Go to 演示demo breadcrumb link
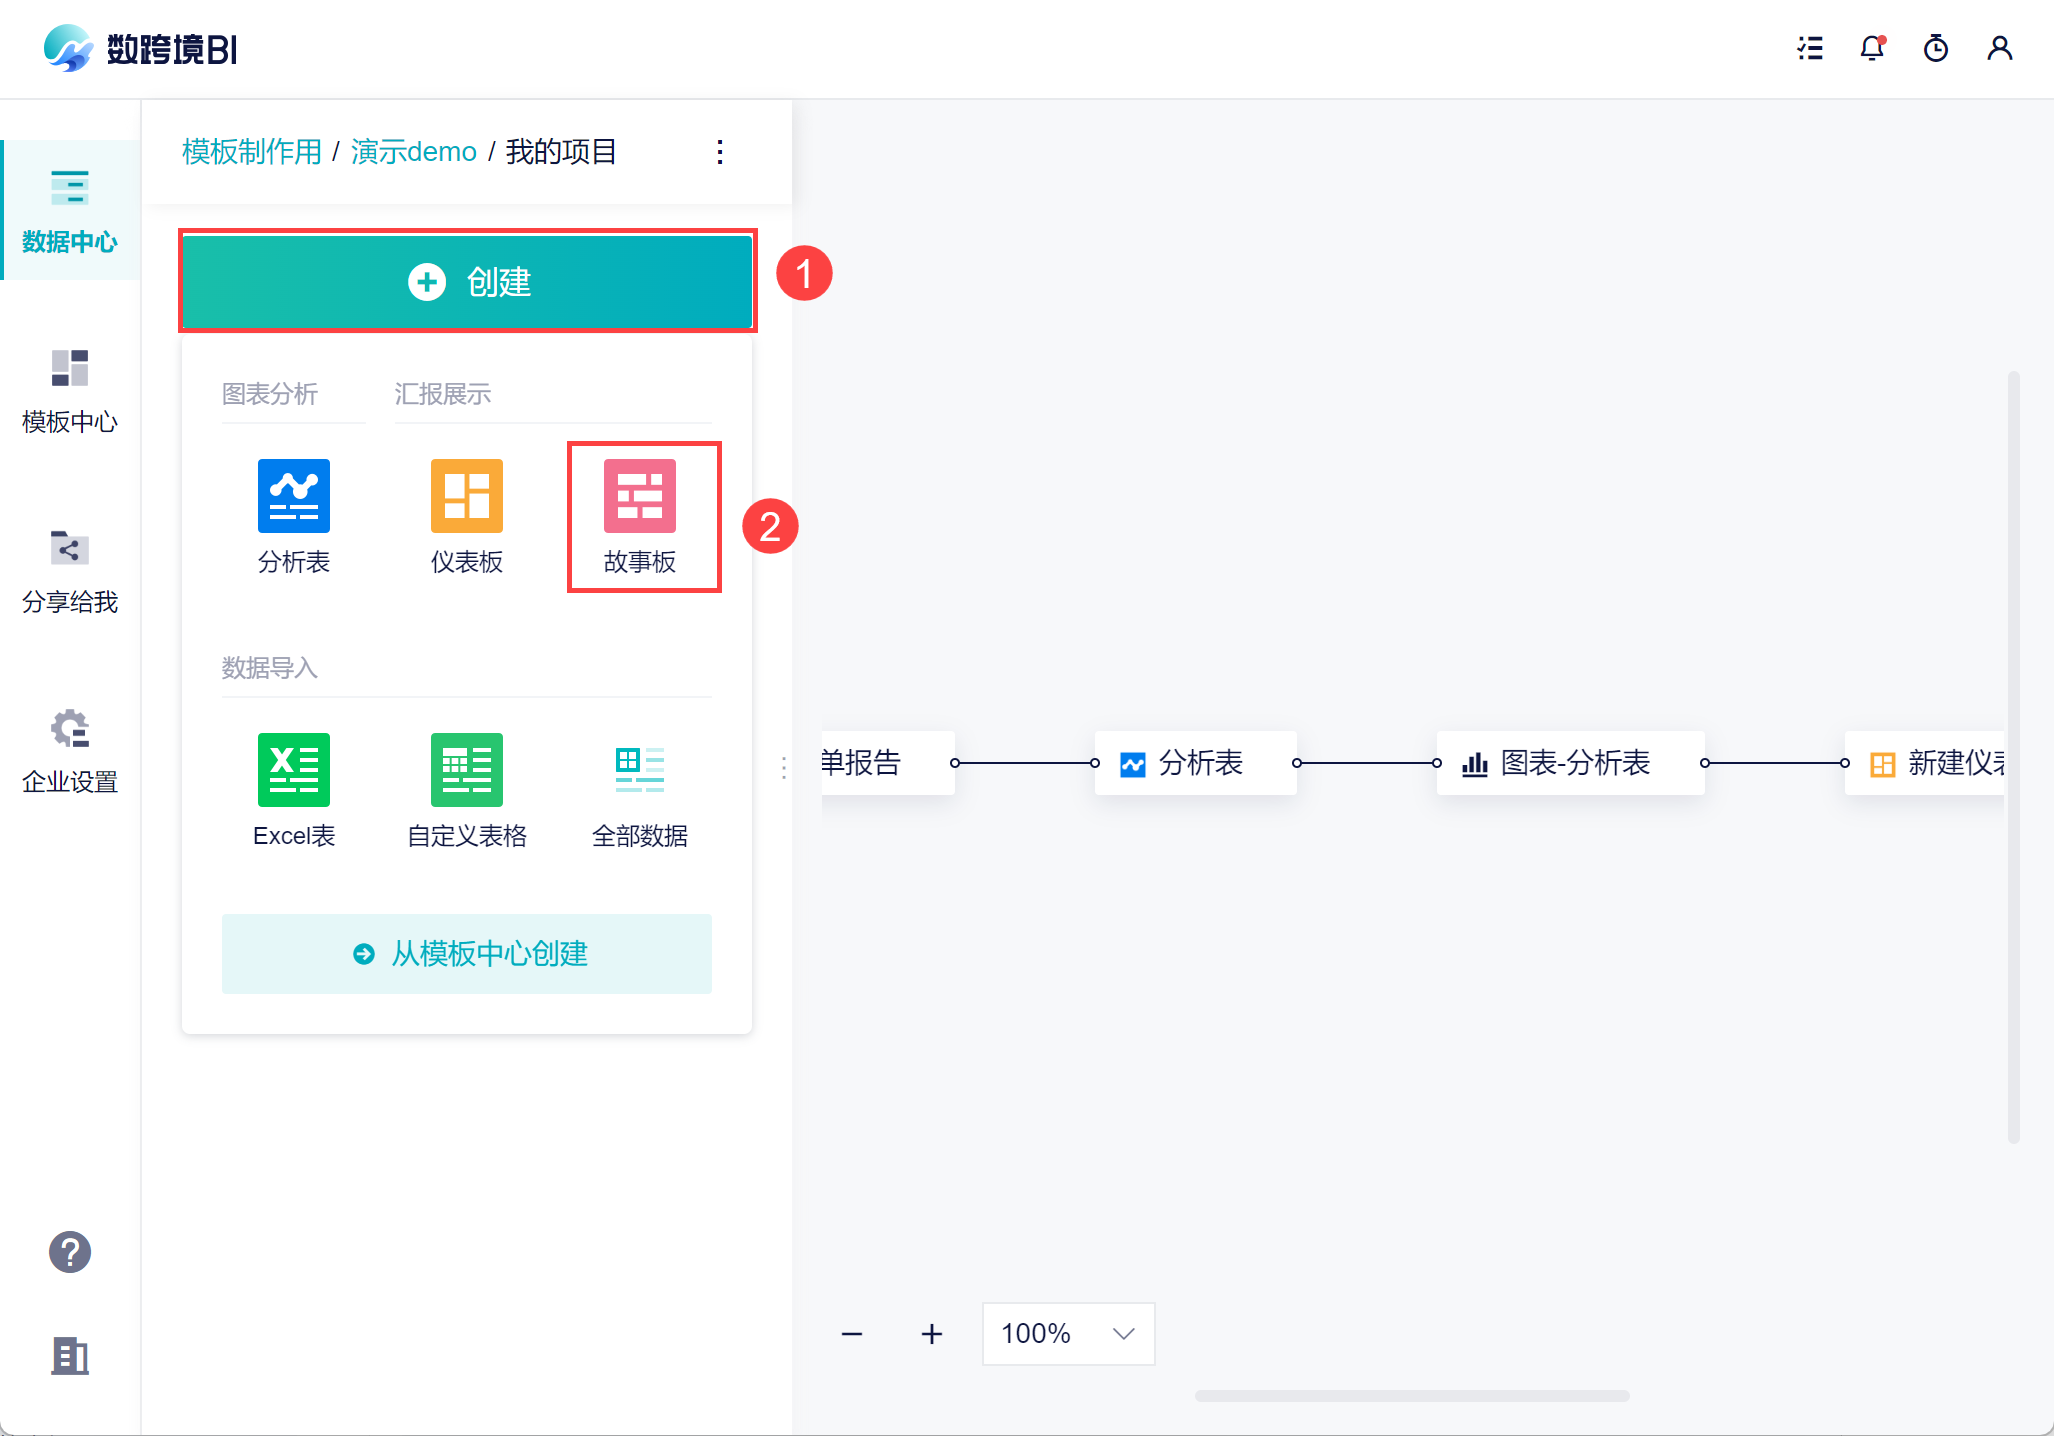 (414, 152)
